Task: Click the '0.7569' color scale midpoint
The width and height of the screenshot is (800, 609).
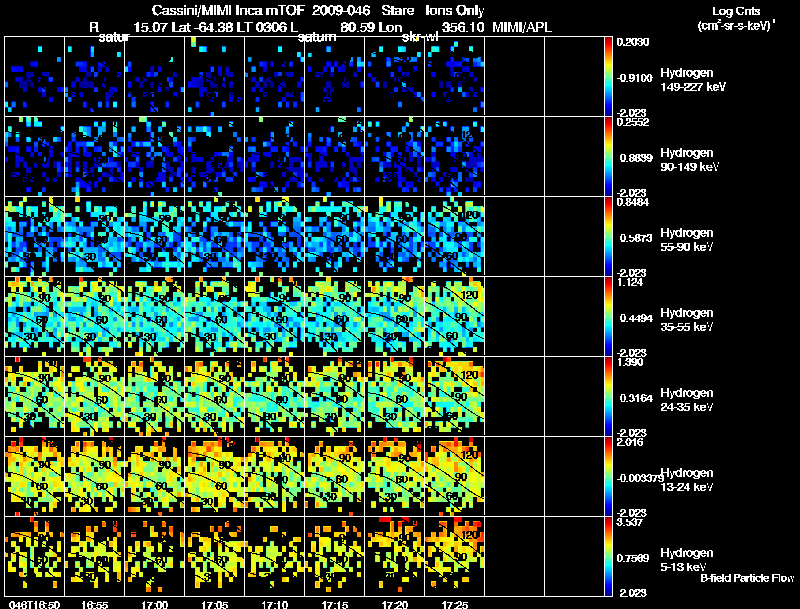Action: coord(634,558)
